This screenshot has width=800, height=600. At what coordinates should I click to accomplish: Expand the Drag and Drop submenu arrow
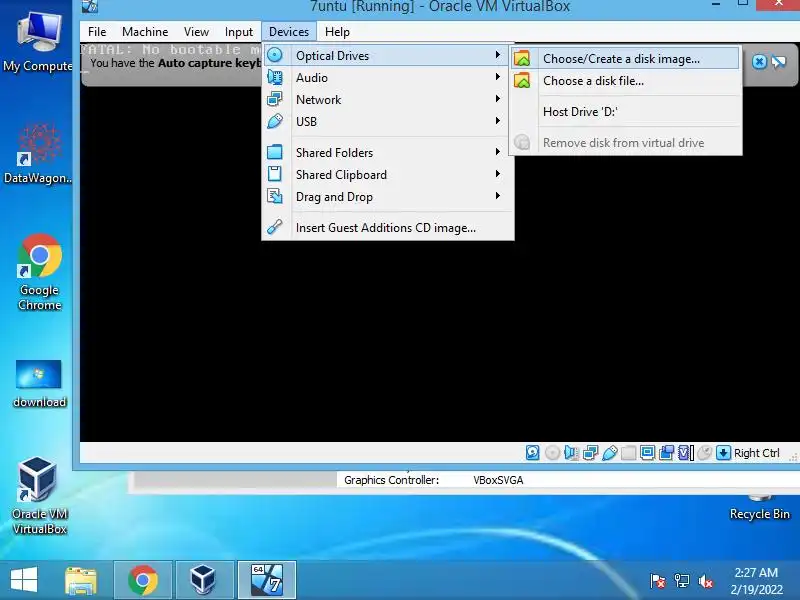coord(497,195)
